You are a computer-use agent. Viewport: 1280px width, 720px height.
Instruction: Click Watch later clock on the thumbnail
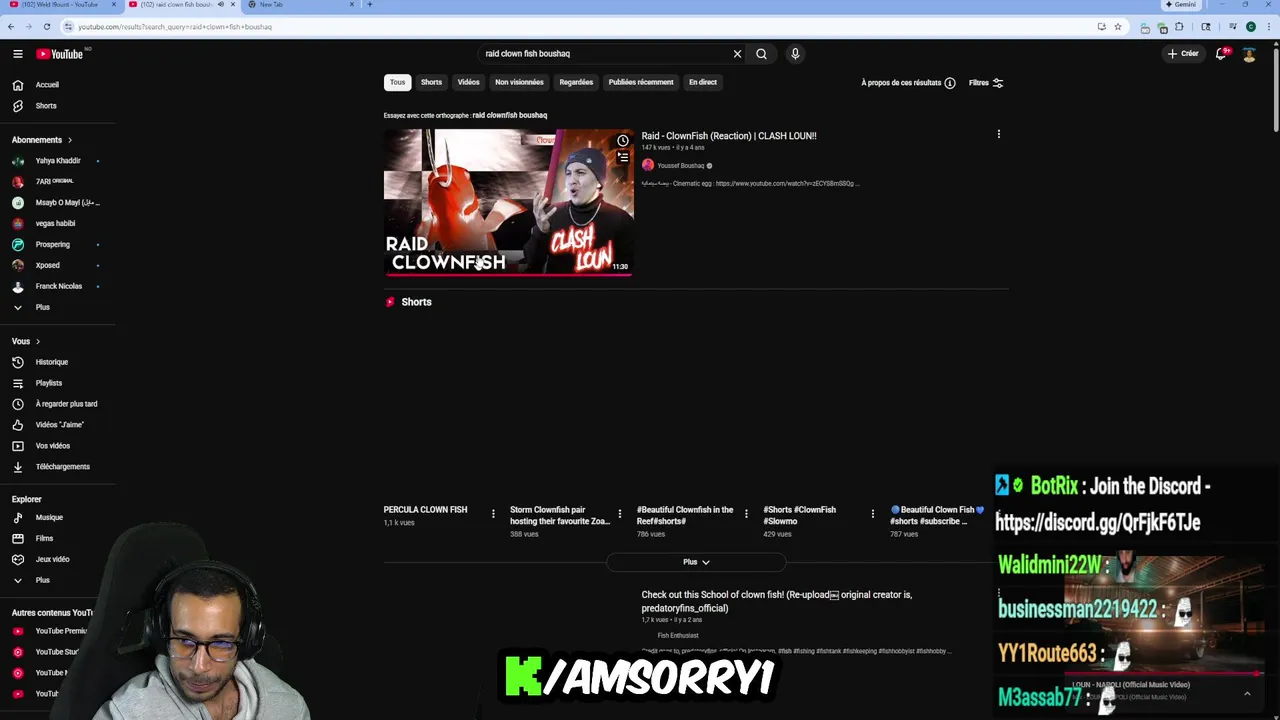623,141
